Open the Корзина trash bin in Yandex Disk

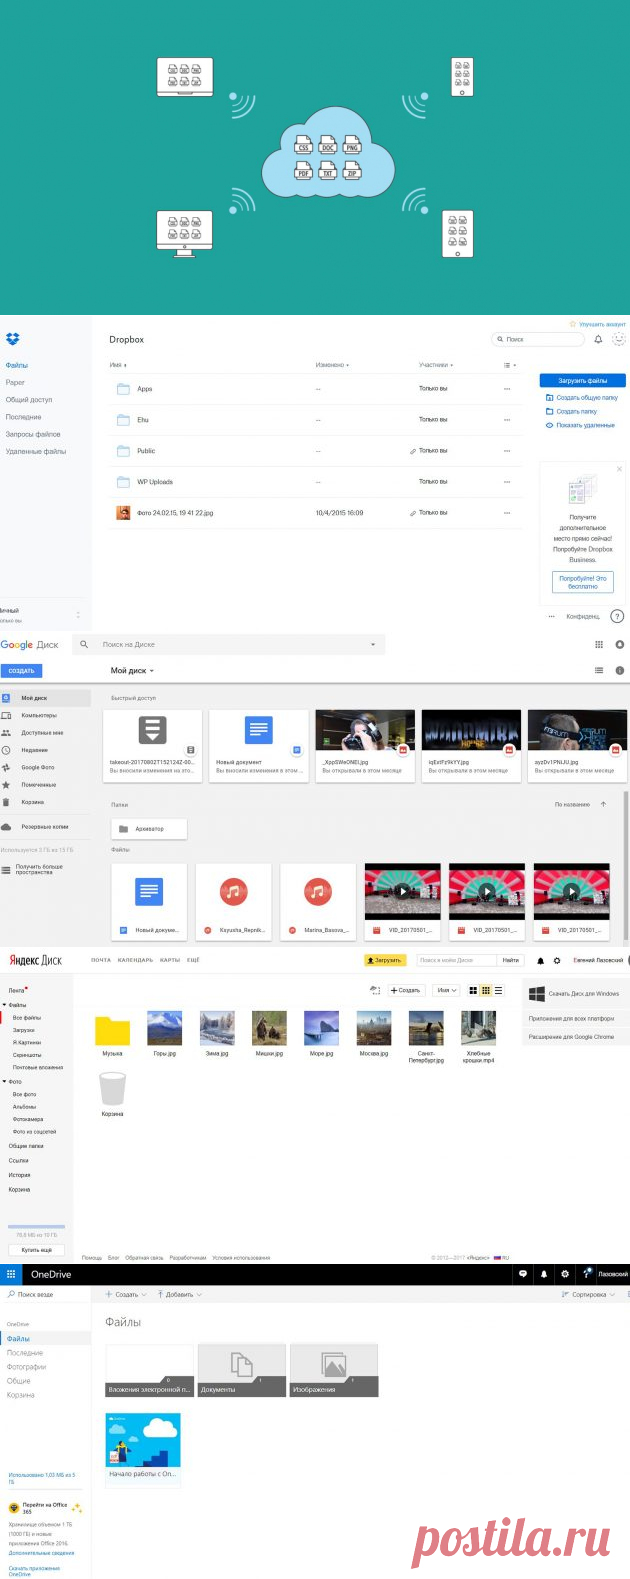pos(113,1090)
